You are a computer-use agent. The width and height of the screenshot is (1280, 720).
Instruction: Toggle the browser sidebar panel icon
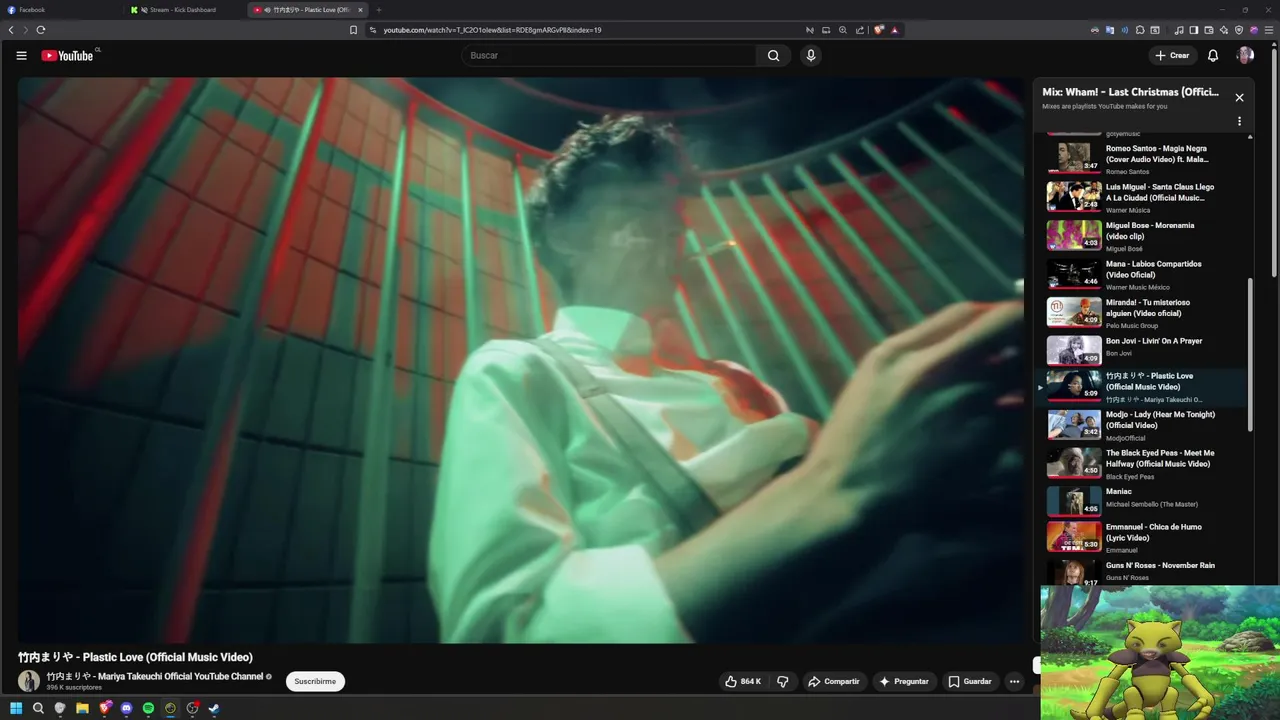click(1193, 30)
